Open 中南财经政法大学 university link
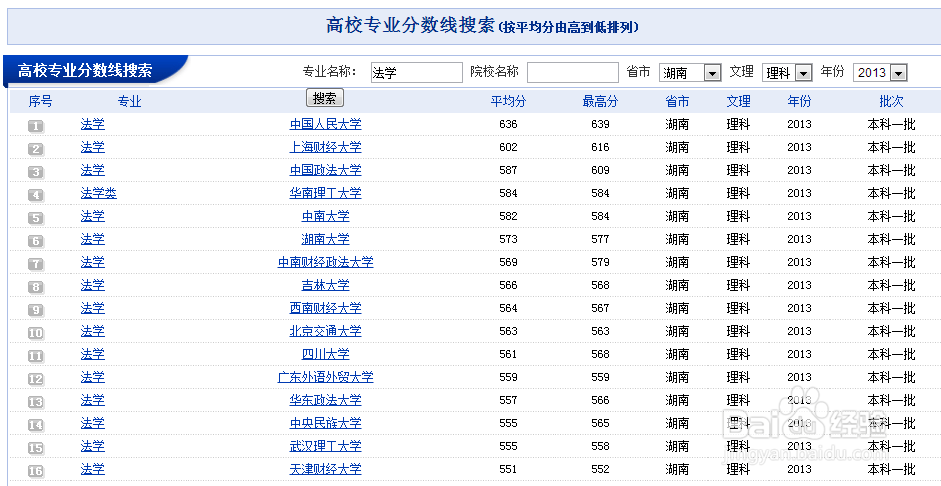The height and width of the screenshot is (486, 941). coord(325,262)
